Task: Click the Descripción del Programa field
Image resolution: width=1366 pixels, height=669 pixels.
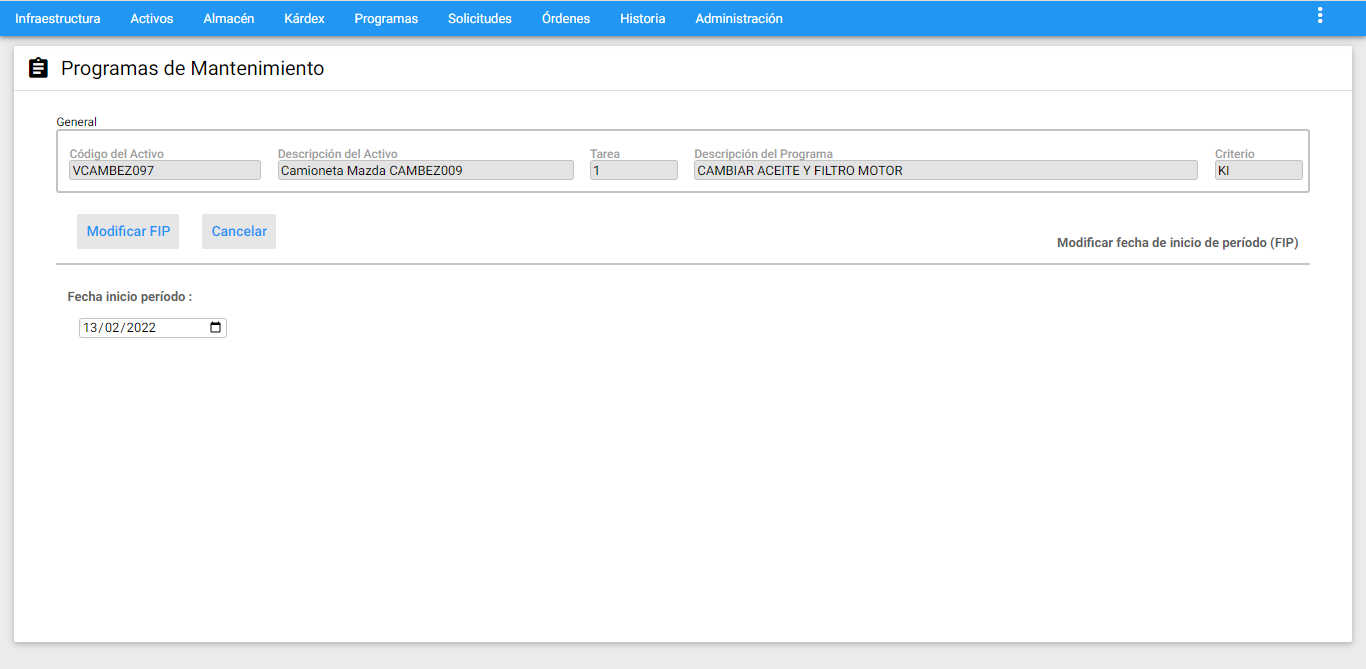Action: [x=946, y=170]
